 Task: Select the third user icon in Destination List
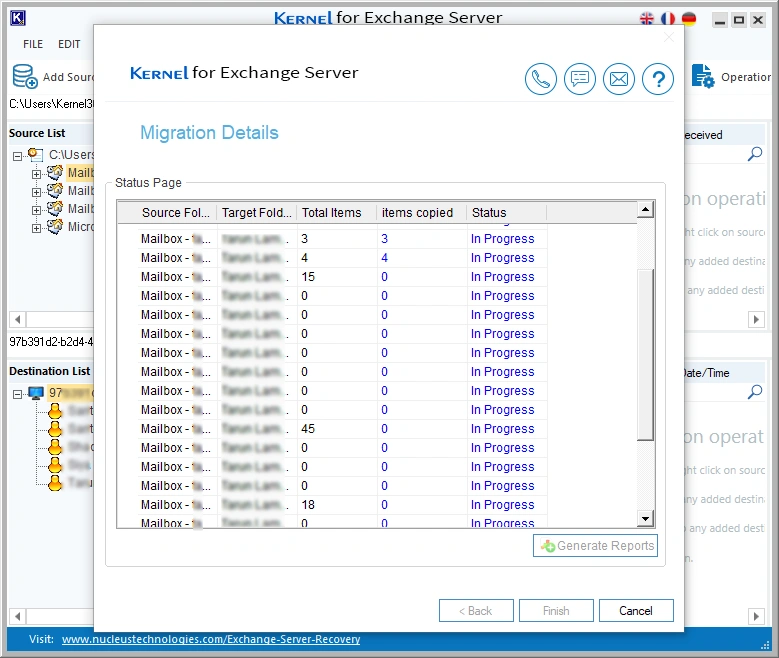55,447
